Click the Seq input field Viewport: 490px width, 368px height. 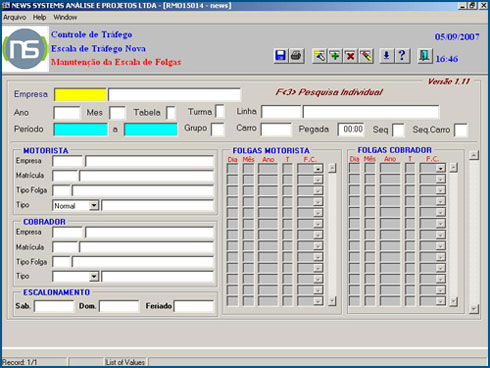pyautogui.click(x=398, y=130)
